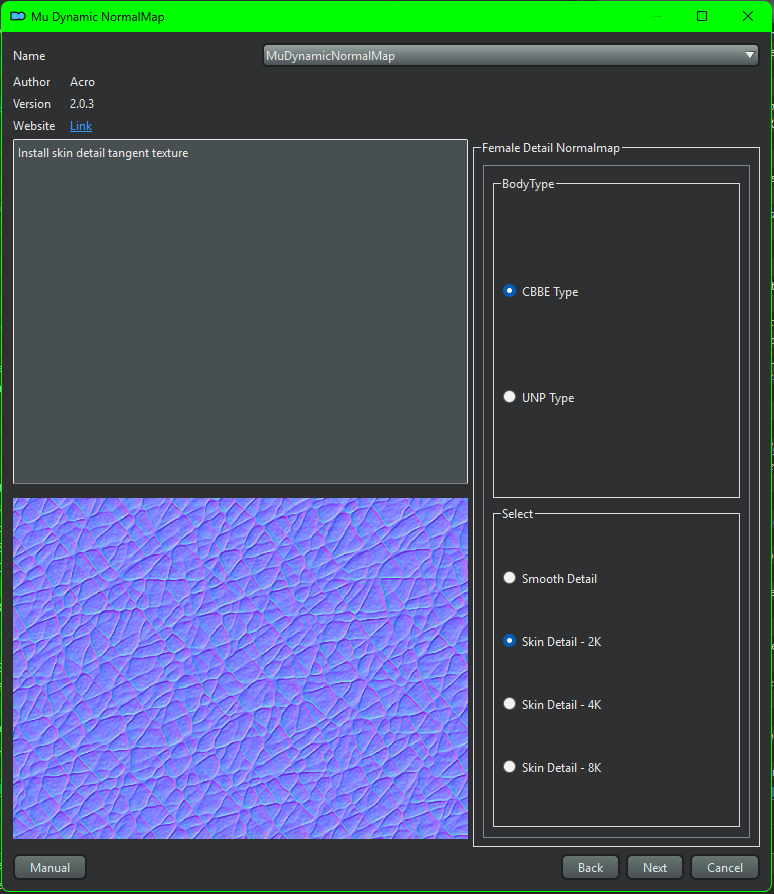Click the Select group label
The height and width of the screenshot is (894, 774).
pos(517,514)
